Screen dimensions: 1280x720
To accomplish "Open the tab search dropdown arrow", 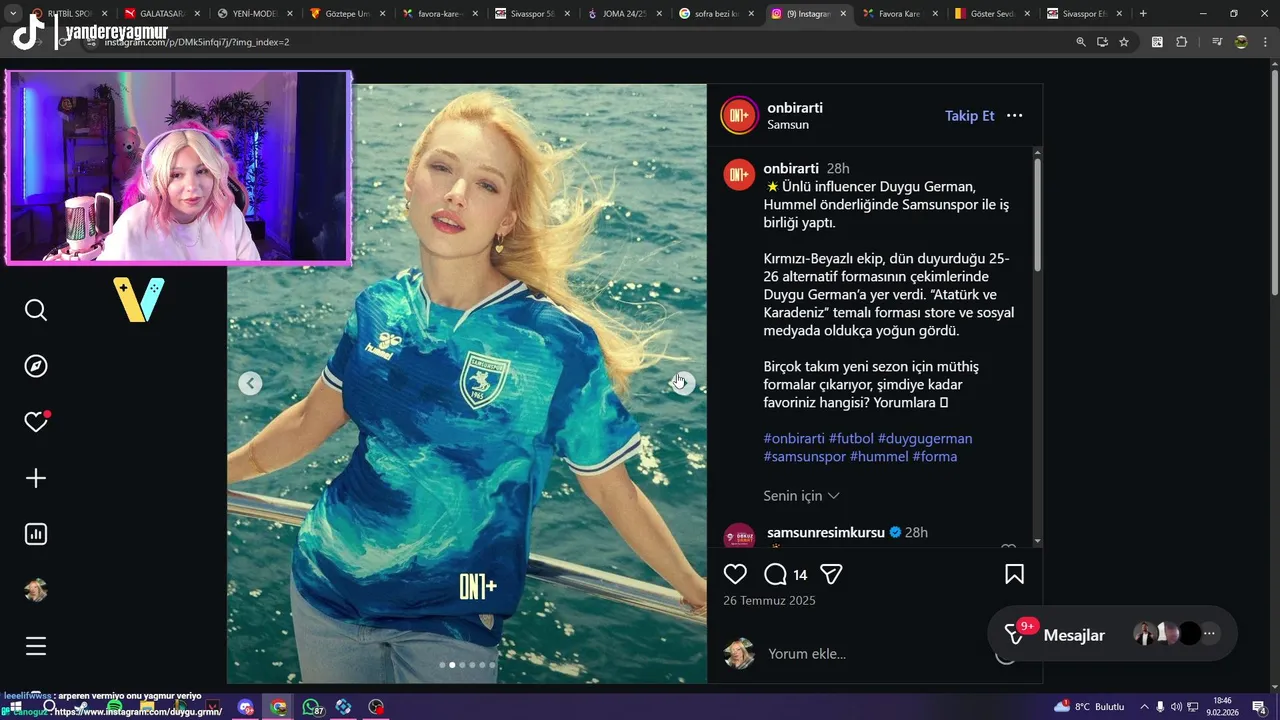I will tap(13, 14).
